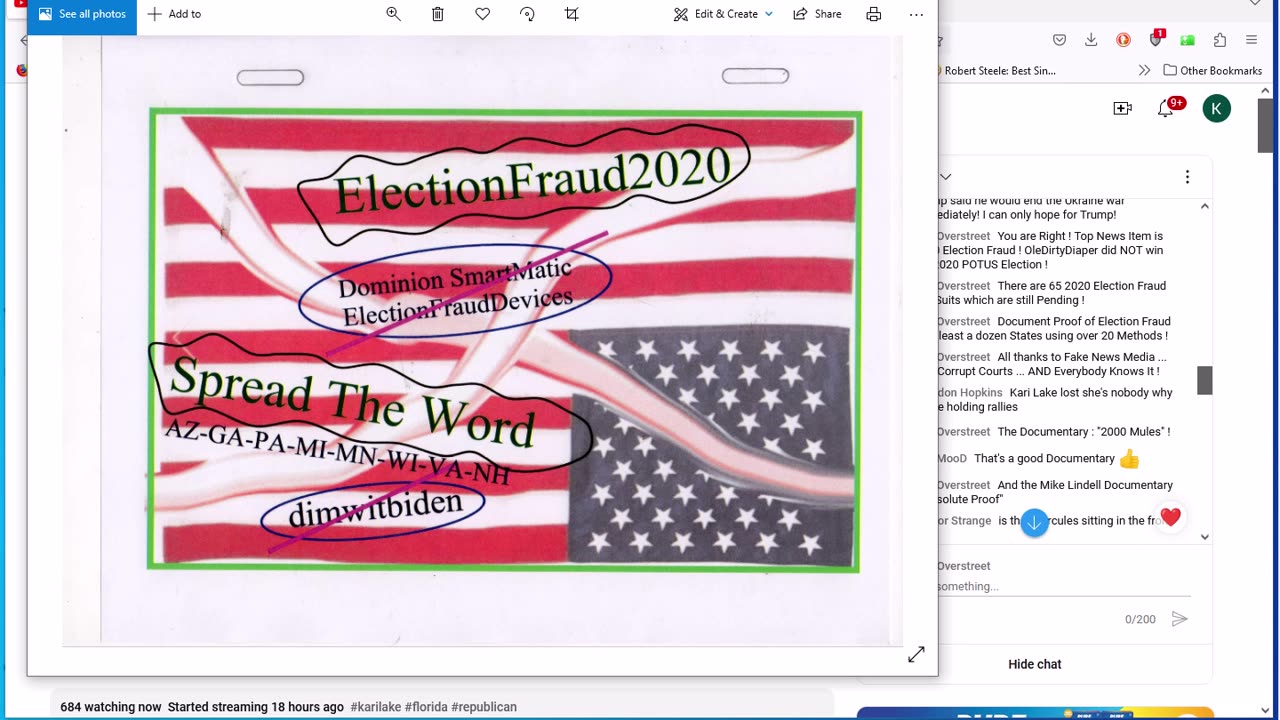Click Add to button in Photos toolbar
1280x720 pixels.
pos(174,14)
